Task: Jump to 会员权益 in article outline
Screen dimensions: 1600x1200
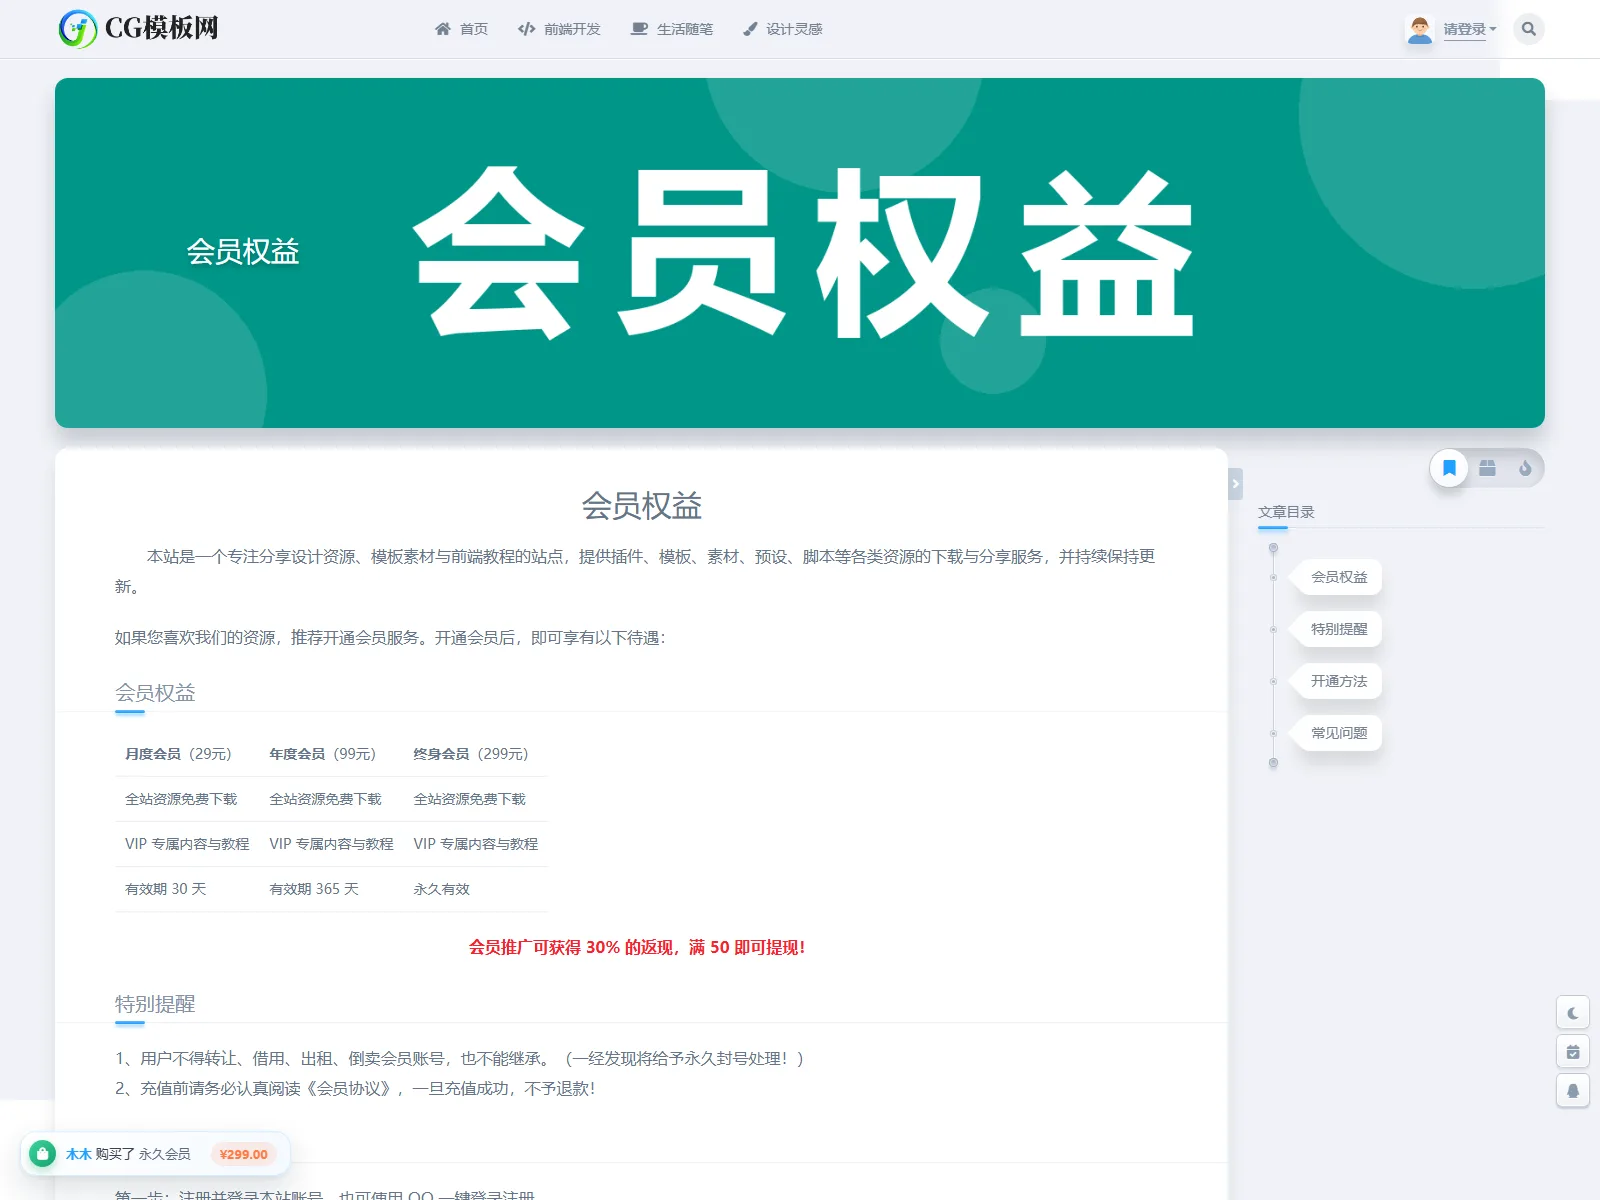Action: coord(1338,577)
